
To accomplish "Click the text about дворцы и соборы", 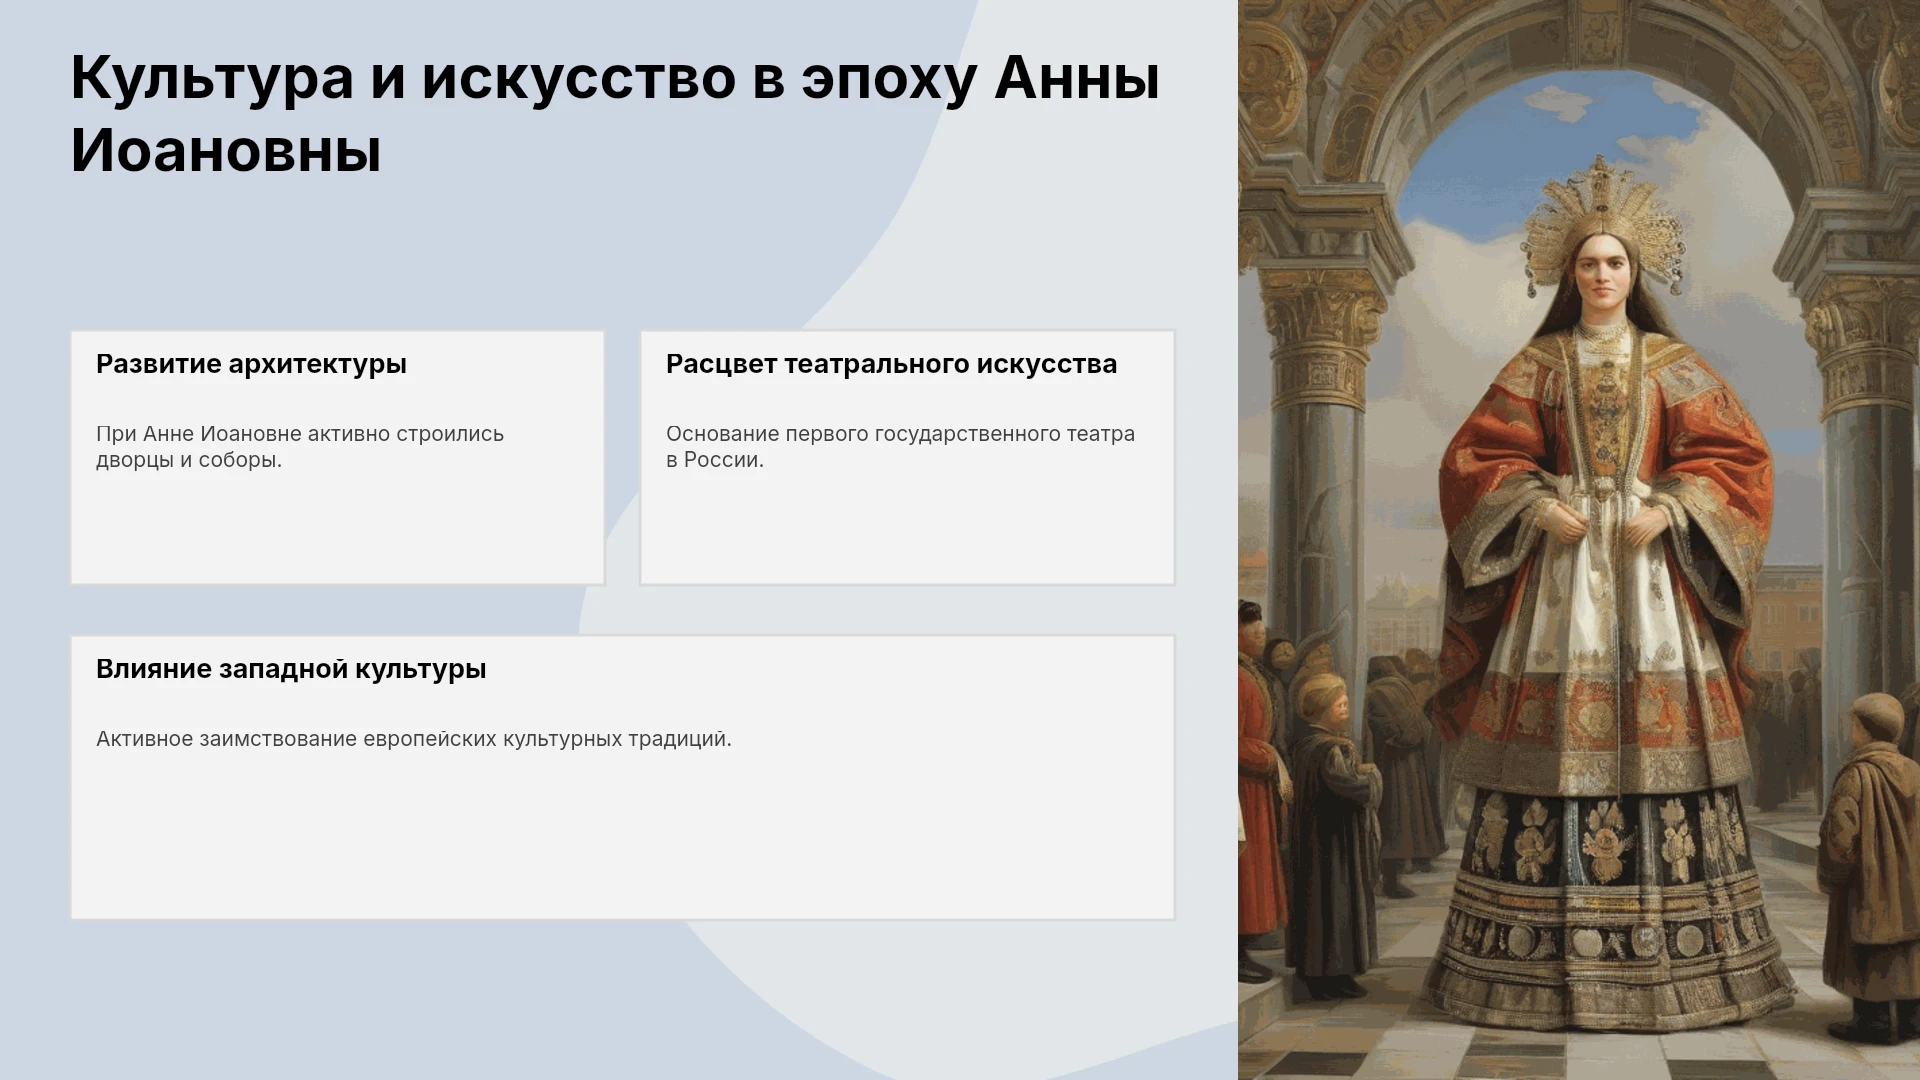I will click(x=300, y=447).
